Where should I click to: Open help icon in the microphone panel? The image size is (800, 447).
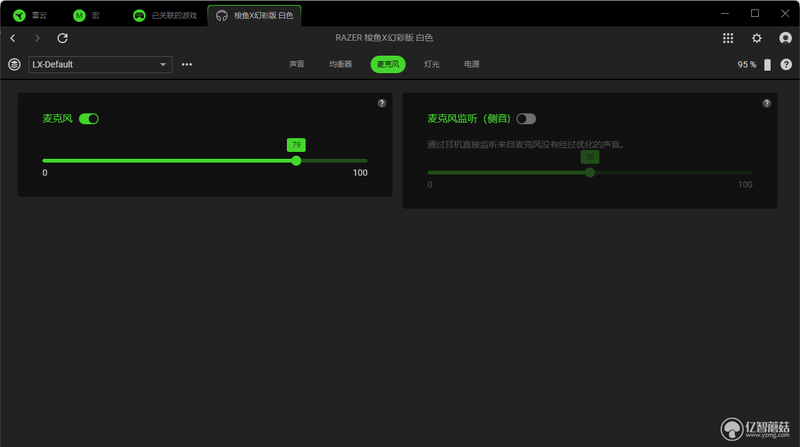[382, 103]
